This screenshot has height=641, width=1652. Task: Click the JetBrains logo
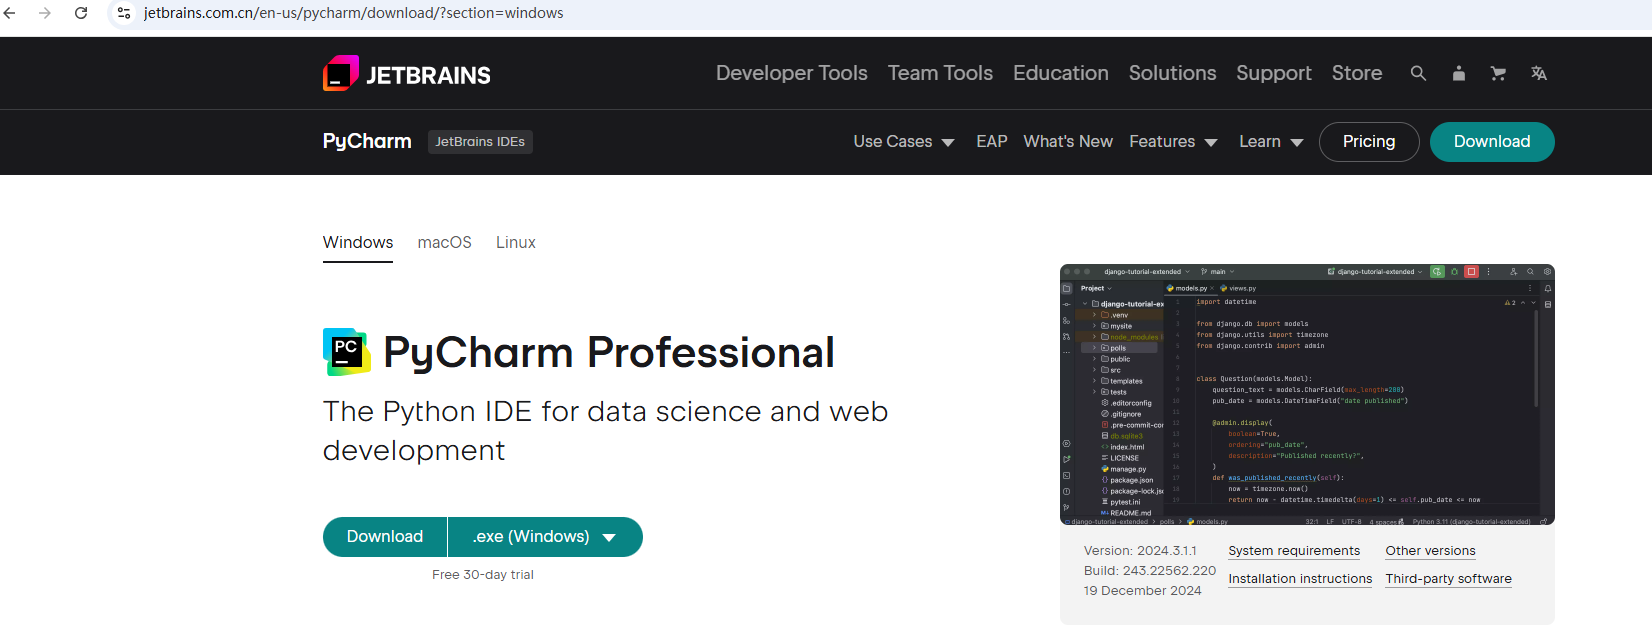click(x=406, y=74)
